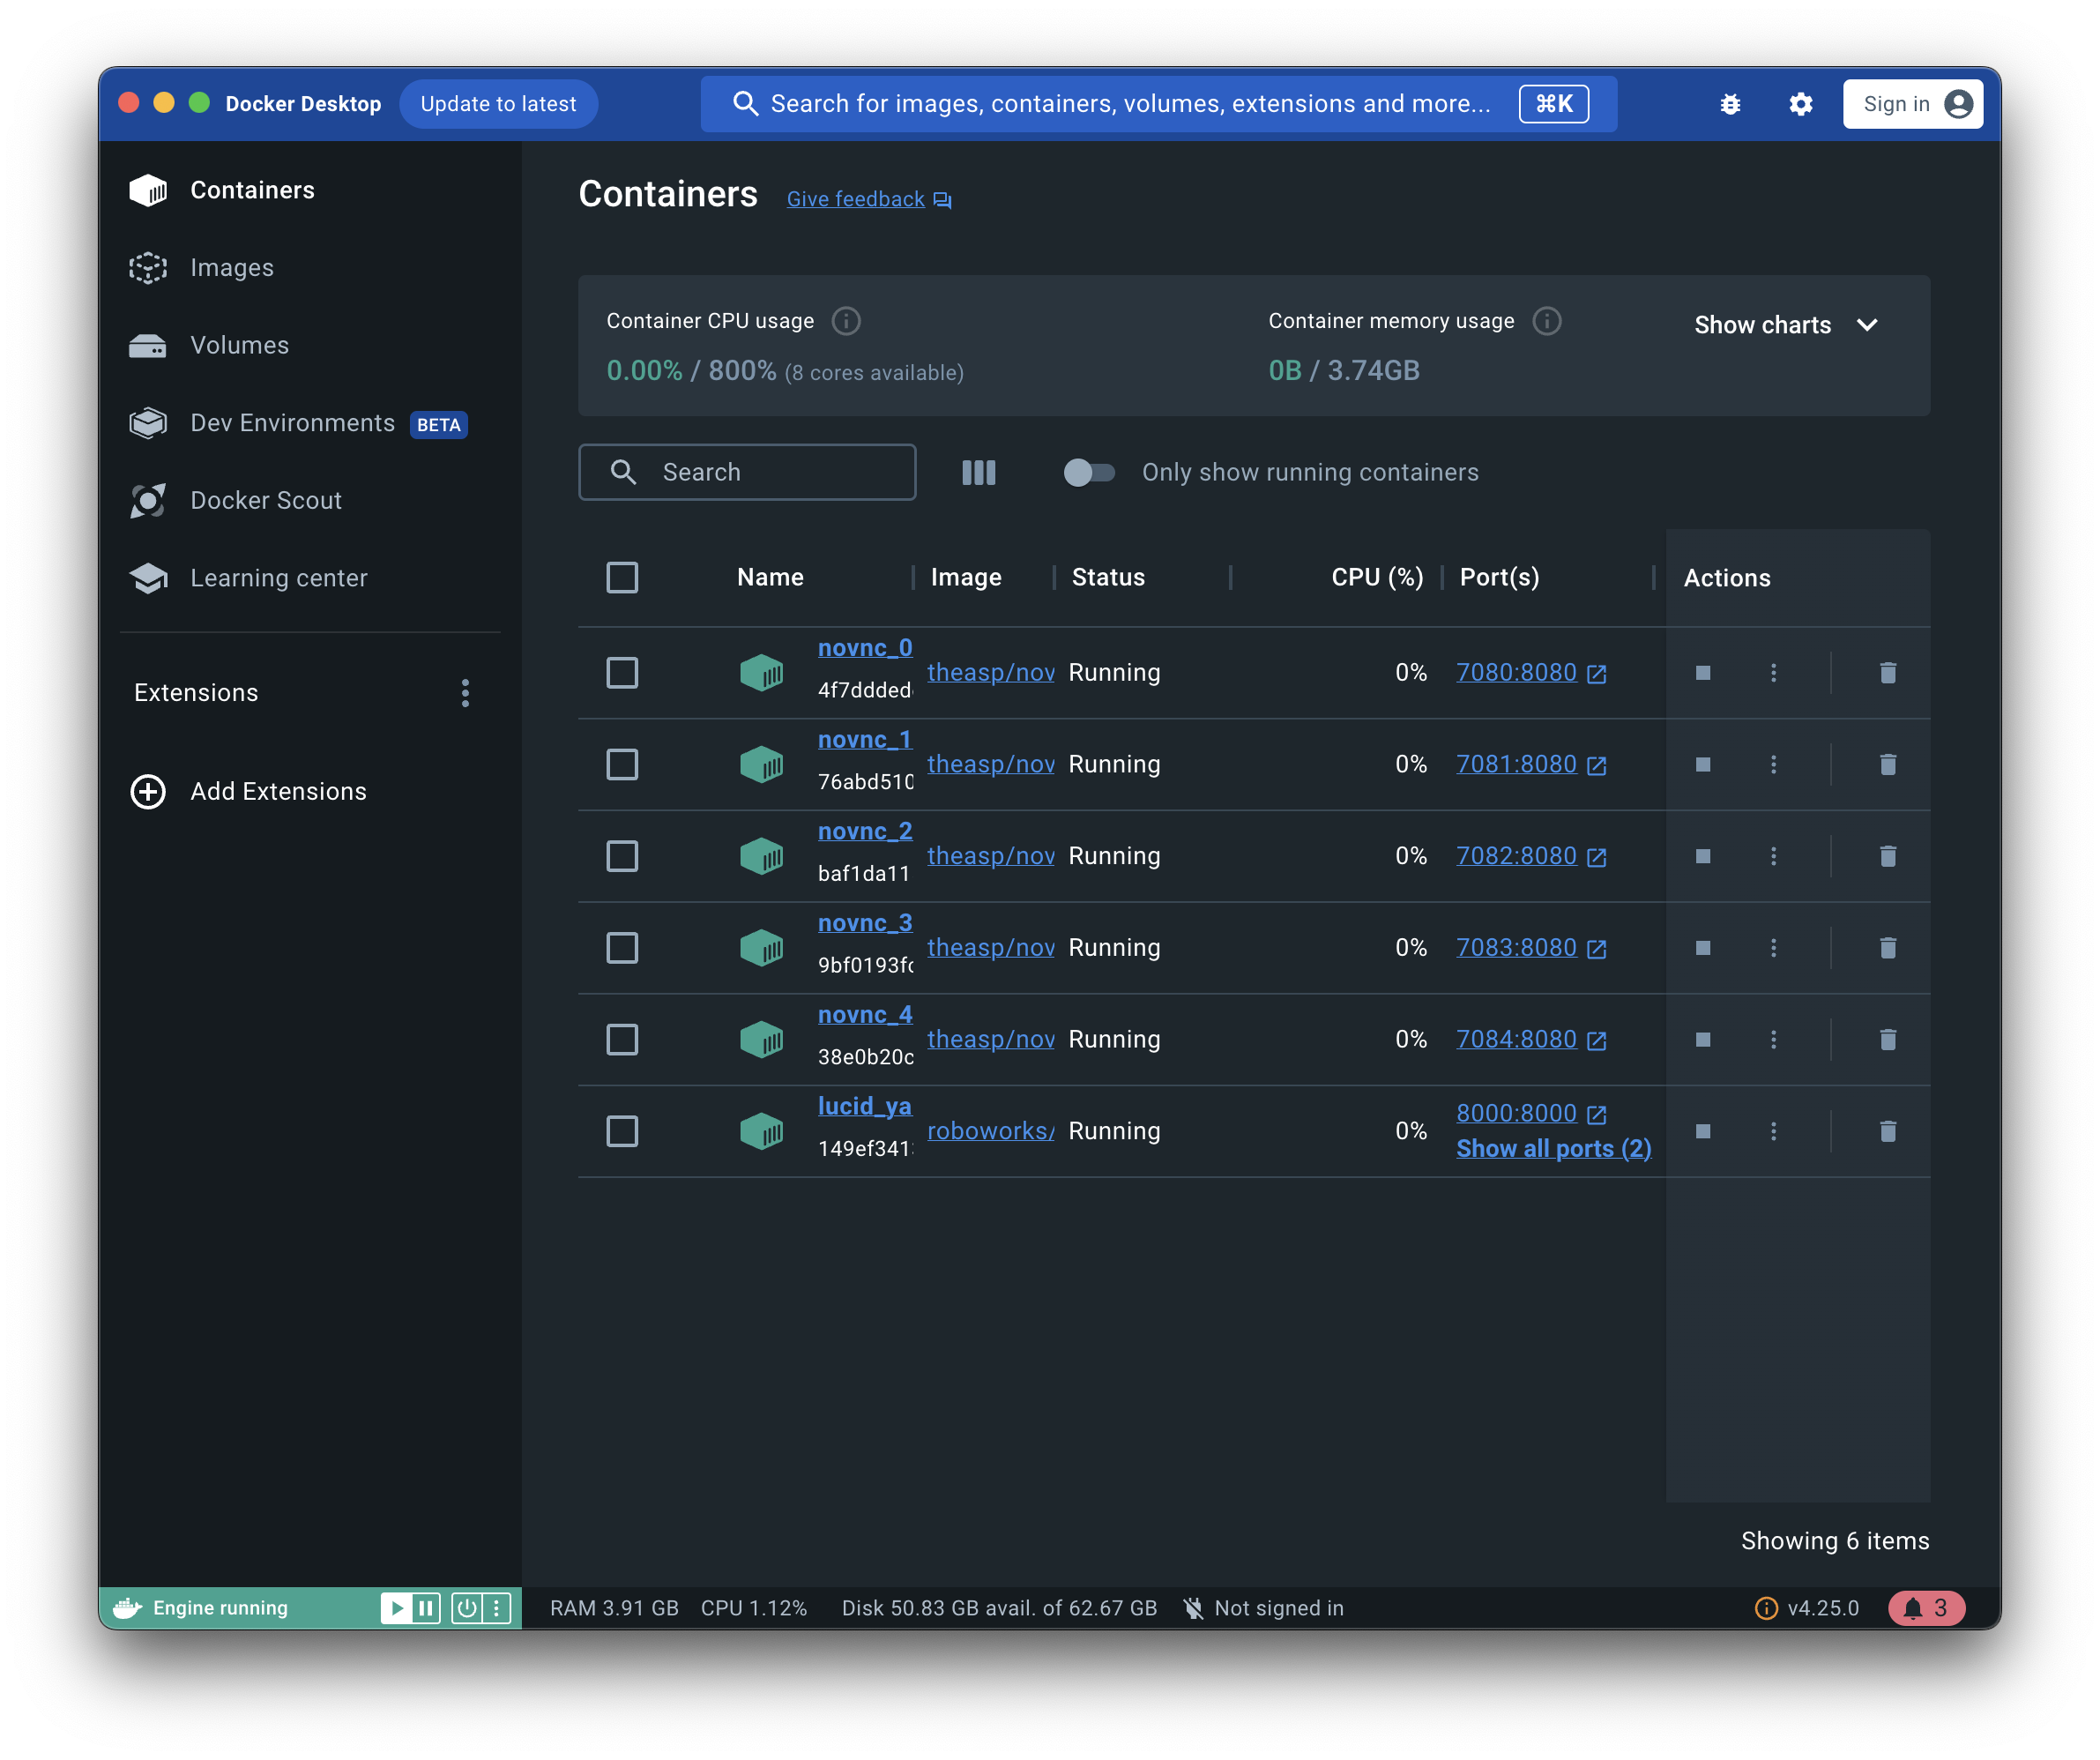The image size is (2100, 1760).
Task: Check the select-all containers checkbox
Action: tap(622, 577)
